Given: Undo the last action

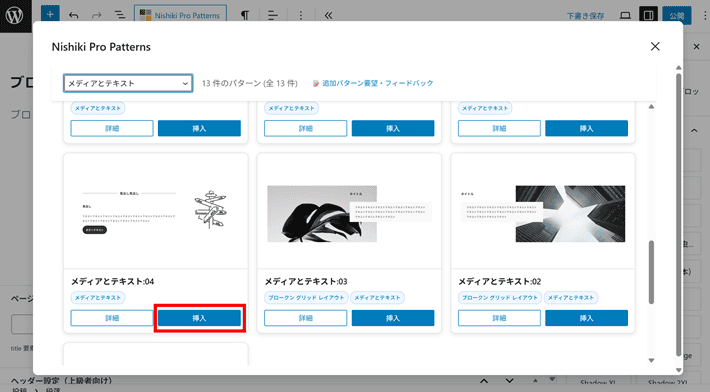Looking at the screenshot, I should click(73, 15).
